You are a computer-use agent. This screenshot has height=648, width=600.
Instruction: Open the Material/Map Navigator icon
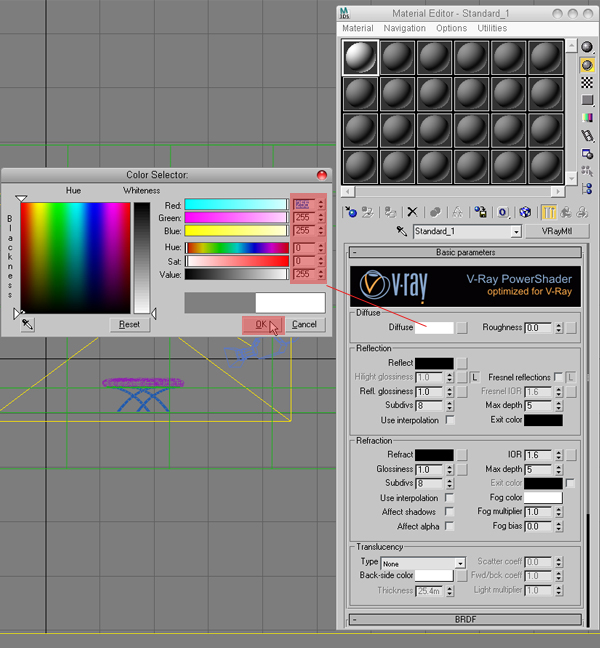click(587, 189)
